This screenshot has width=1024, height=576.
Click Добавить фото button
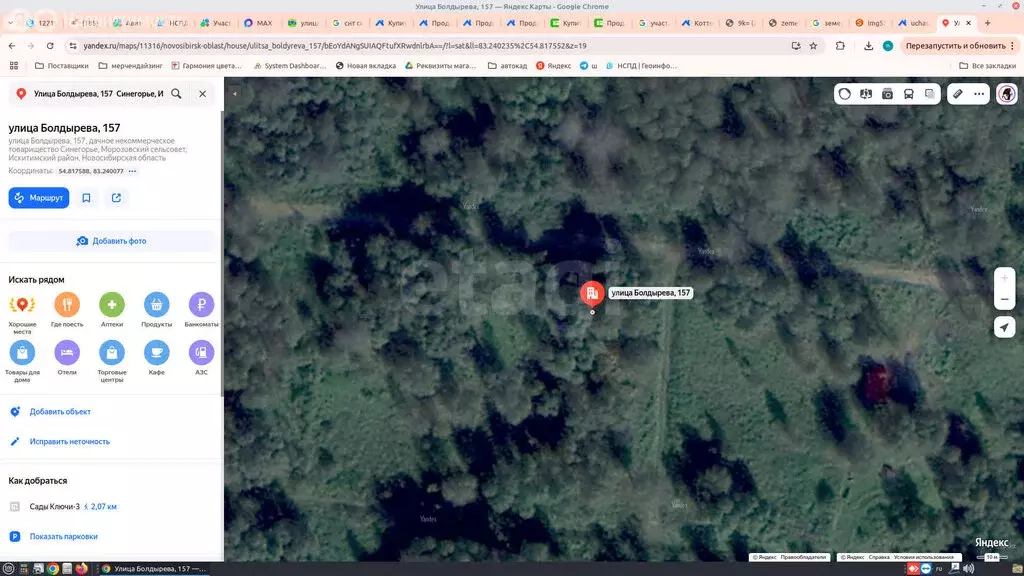coord(111,241)
